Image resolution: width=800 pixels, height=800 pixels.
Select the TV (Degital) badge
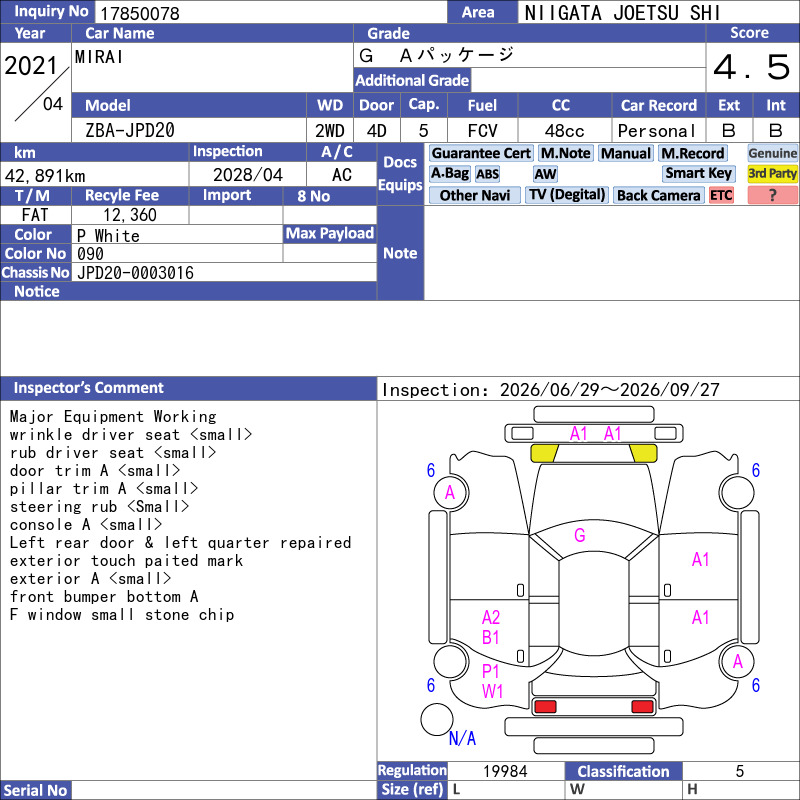point(567,195)
